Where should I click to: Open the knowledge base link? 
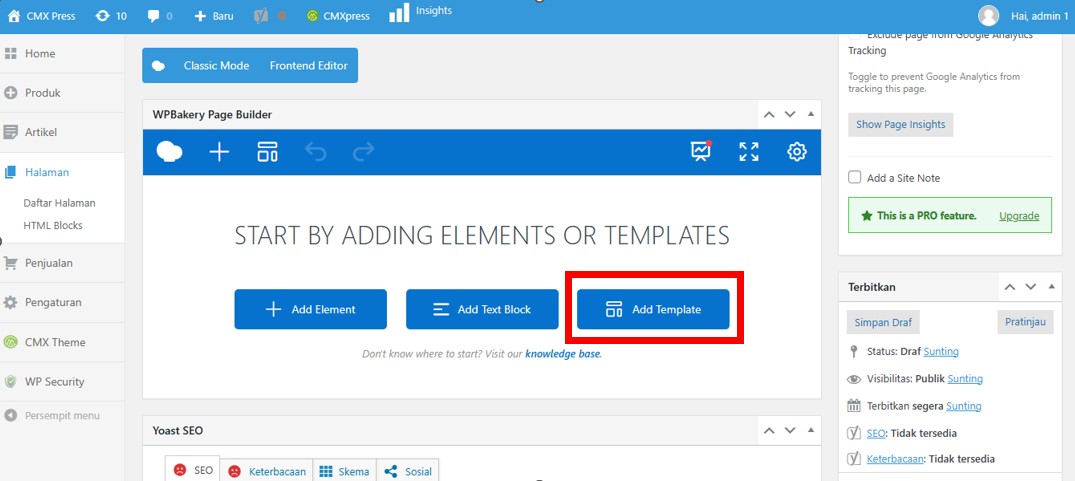[562, 354]
